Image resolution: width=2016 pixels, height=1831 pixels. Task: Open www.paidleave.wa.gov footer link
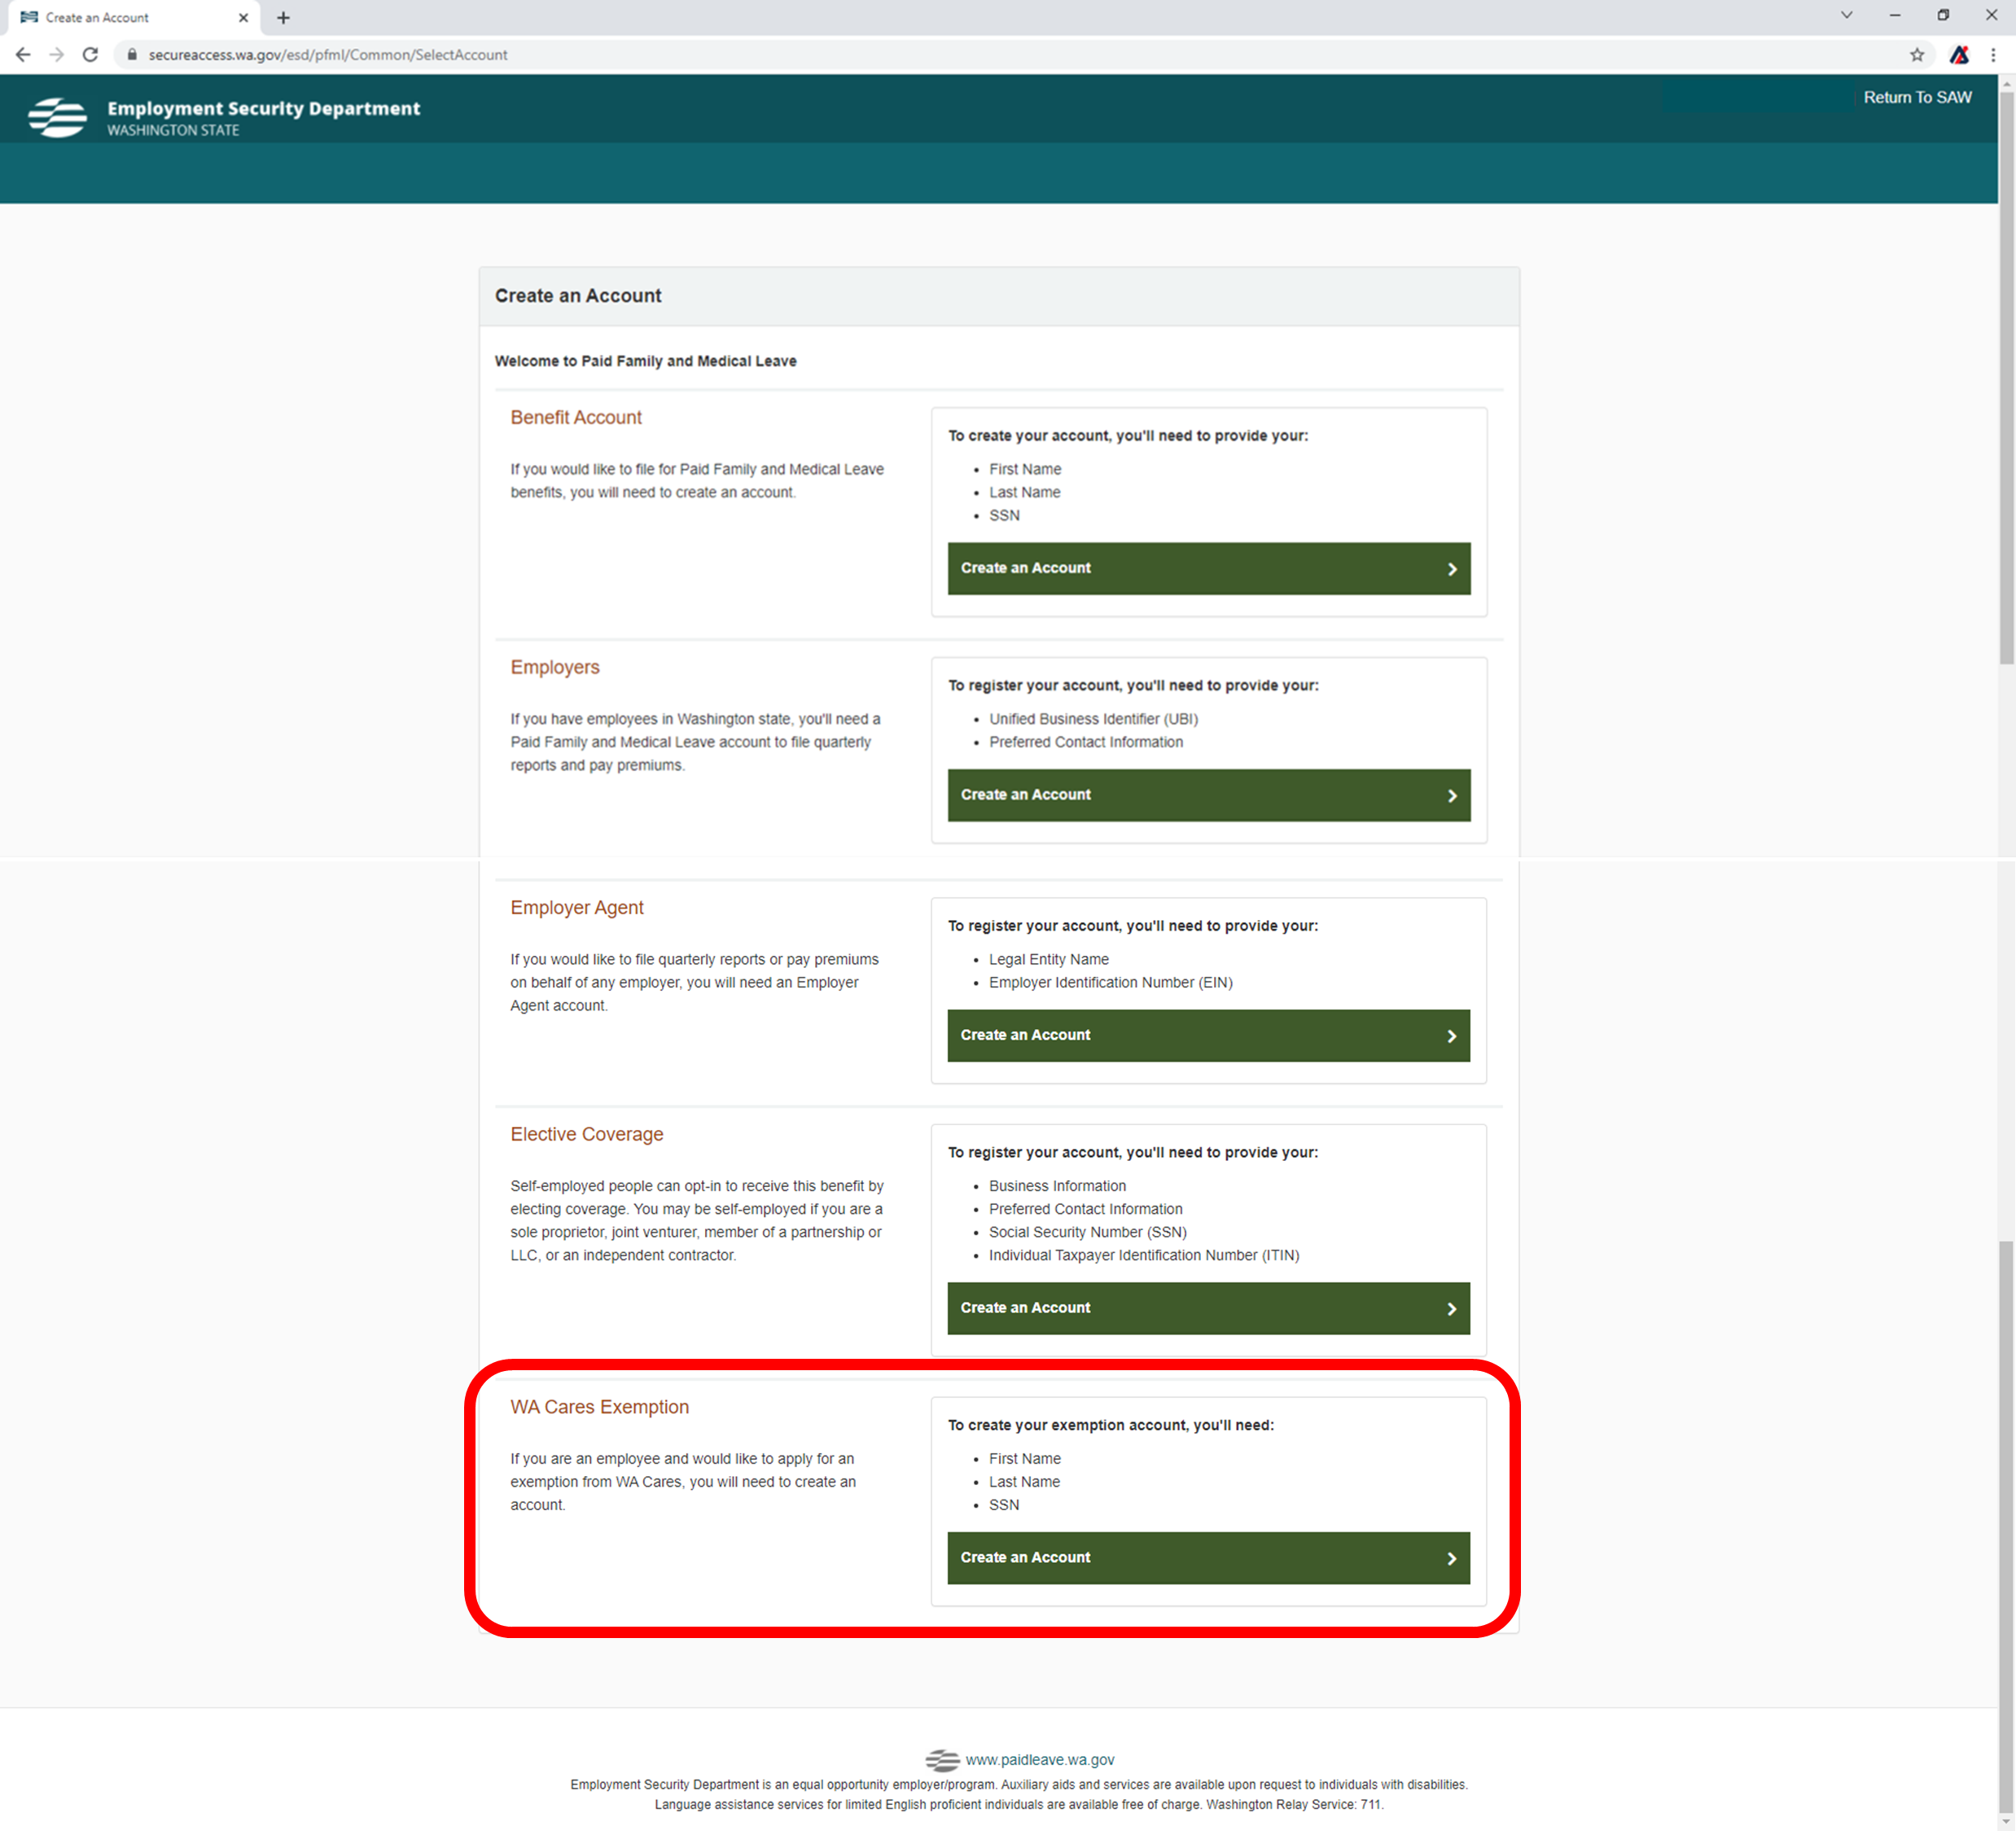1039,1759
